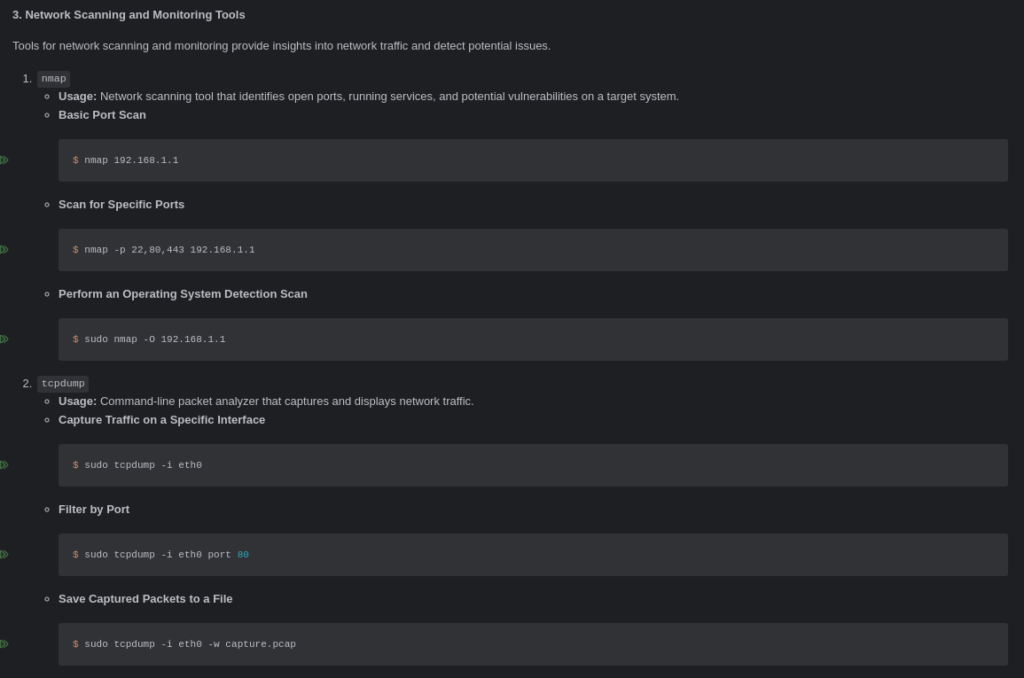Click inside the 'nmap 192.168.1.1' code block
The height and width of the screenshot is (678, 1024).
[533, 160]
